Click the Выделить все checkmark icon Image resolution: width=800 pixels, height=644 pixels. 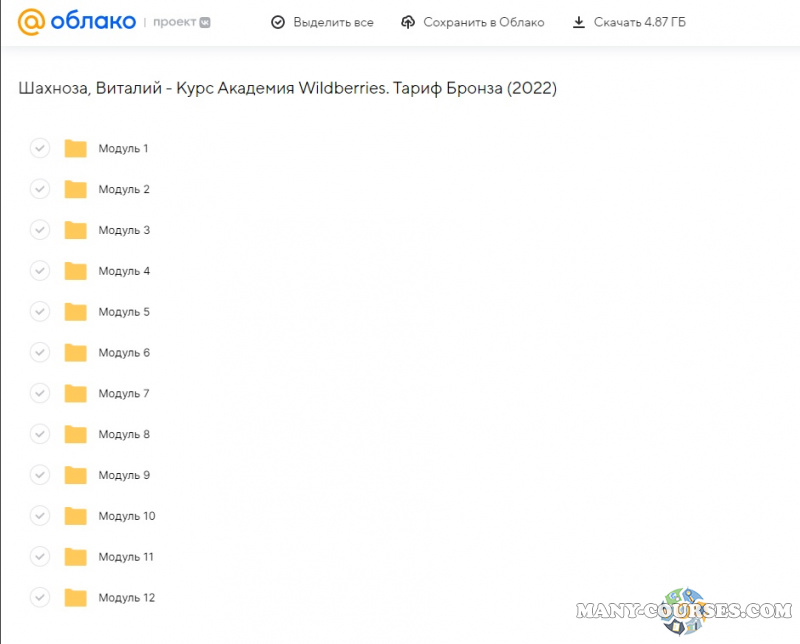click(x=278, y=22)
